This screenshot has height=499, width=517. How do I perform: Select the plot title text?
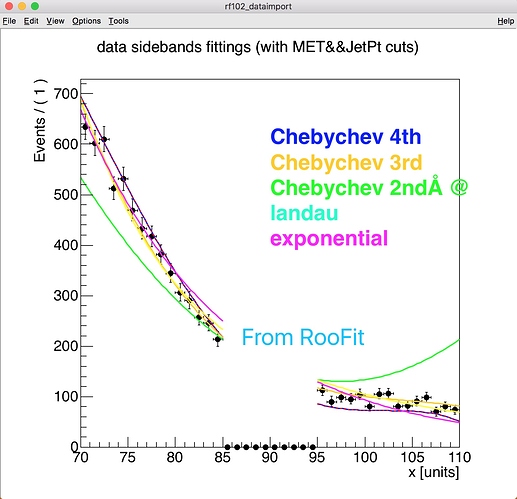pos(258,47)
